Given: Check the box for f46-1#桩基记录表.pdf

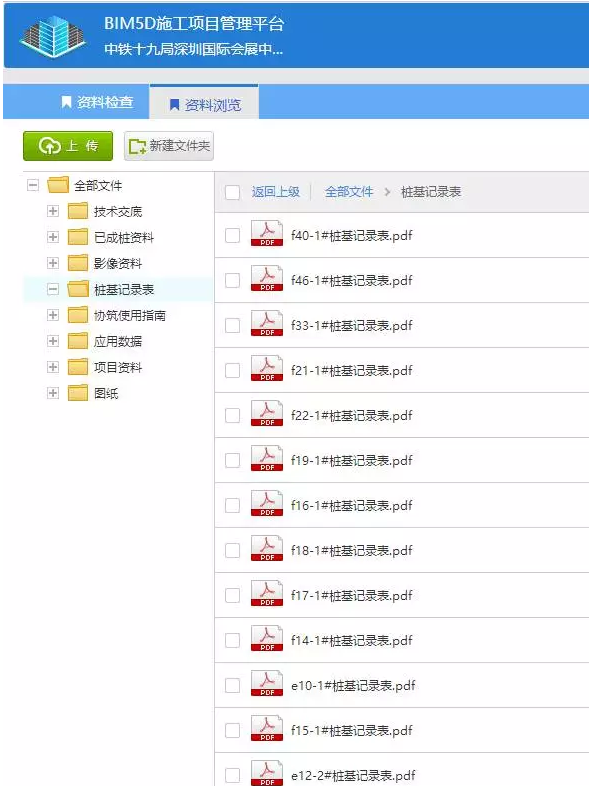Looking at the screenshot, I should pyautogui.click(x=232, y=281).
